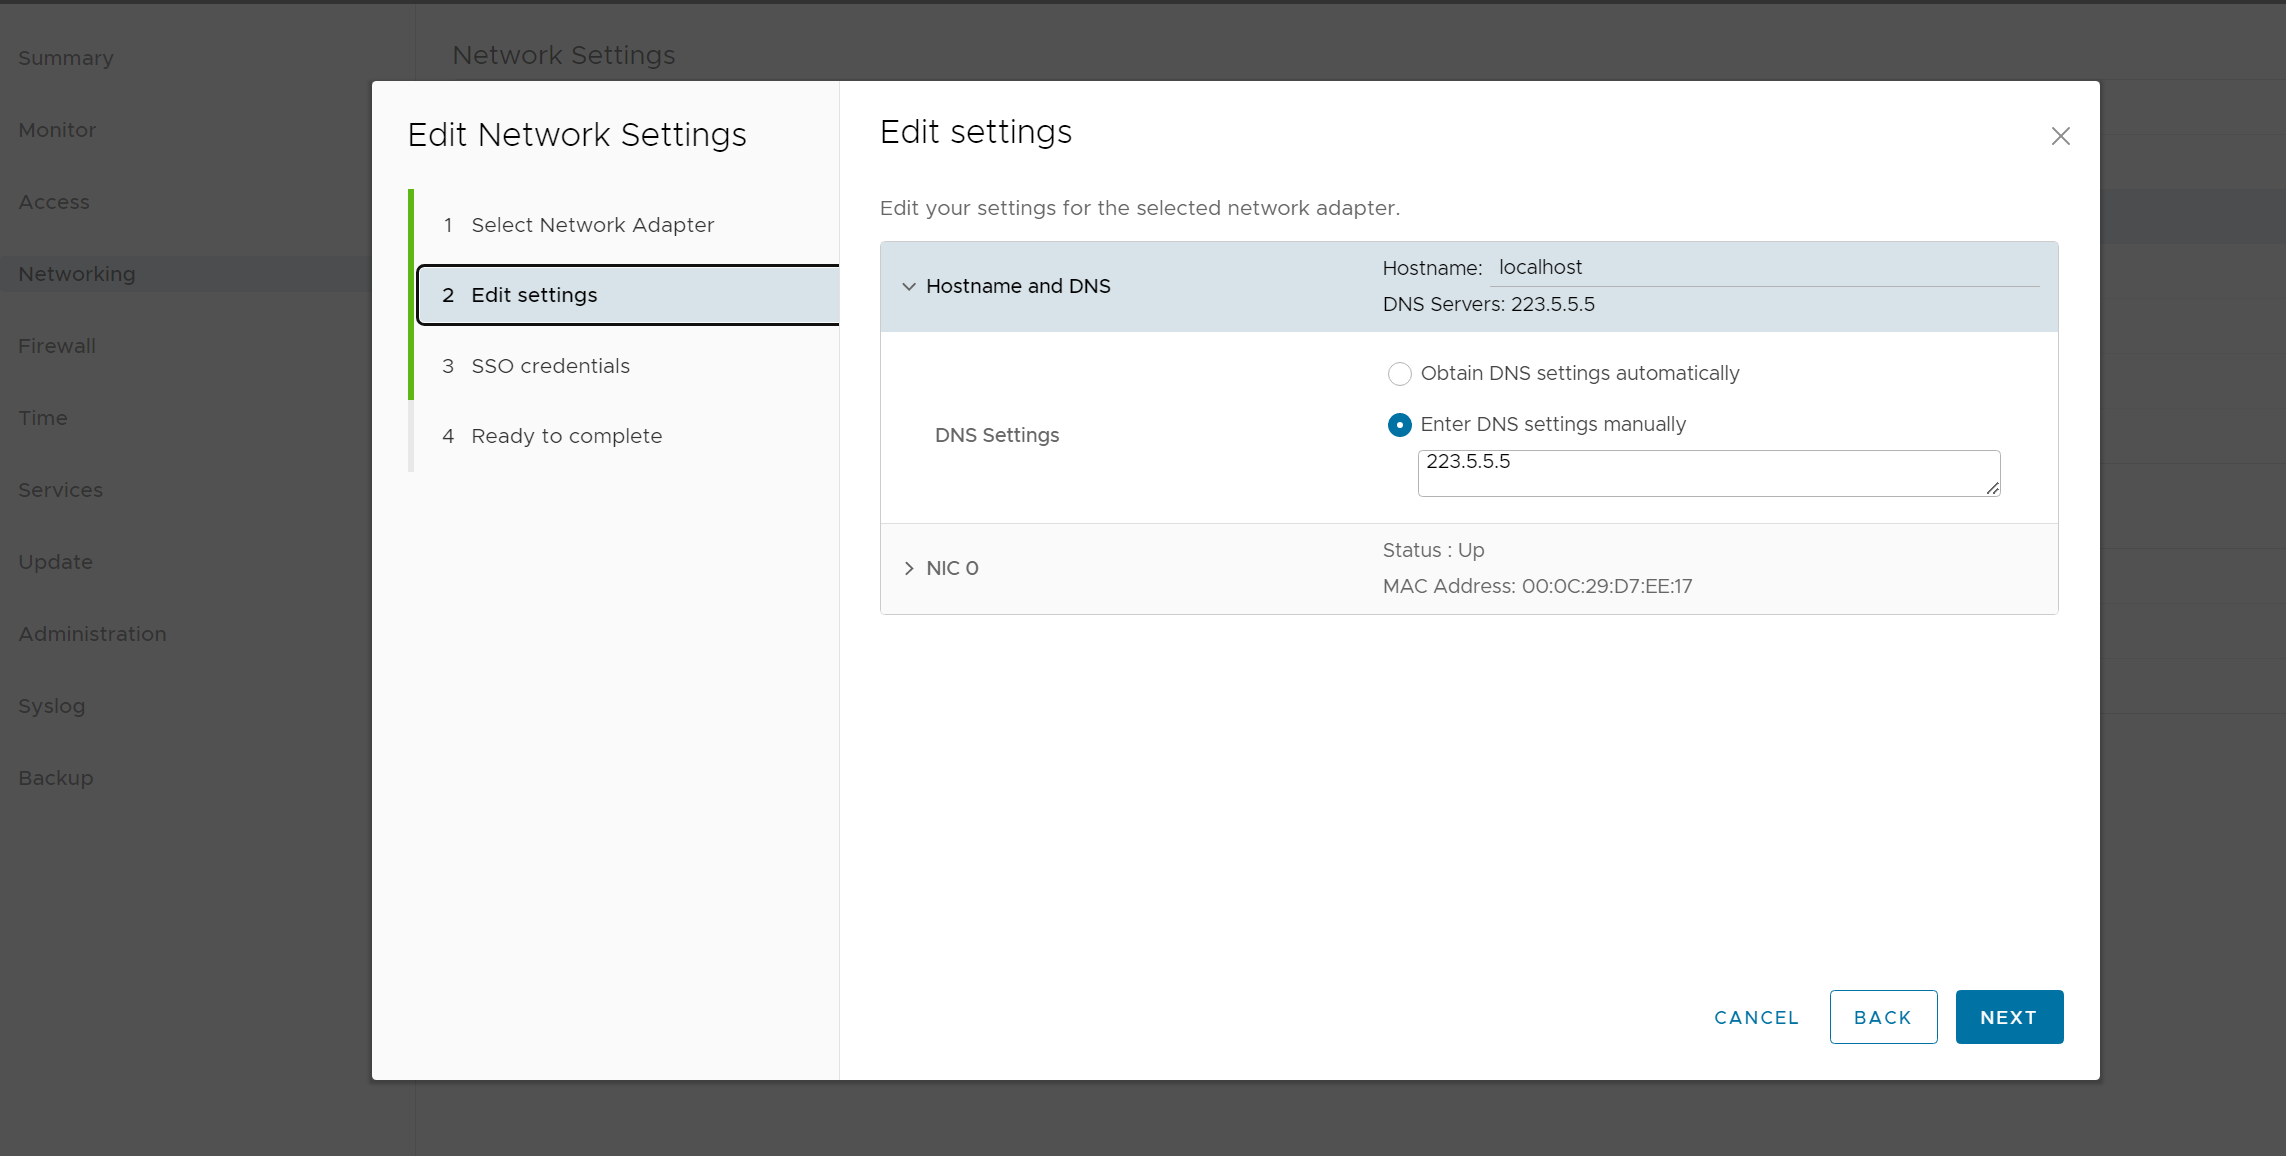Collapse the Hostname and DNS section

point(909,286)
